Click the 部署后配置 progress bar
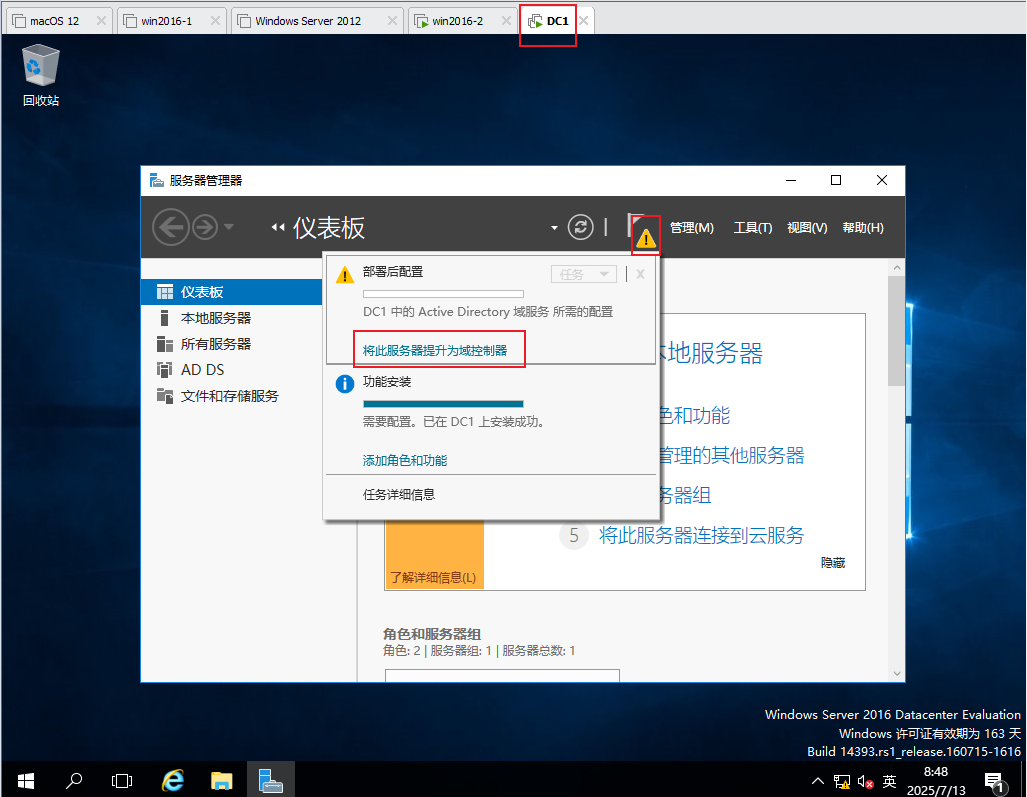Viewport: 1027px width, 797px height. click(x=443, y=294)
